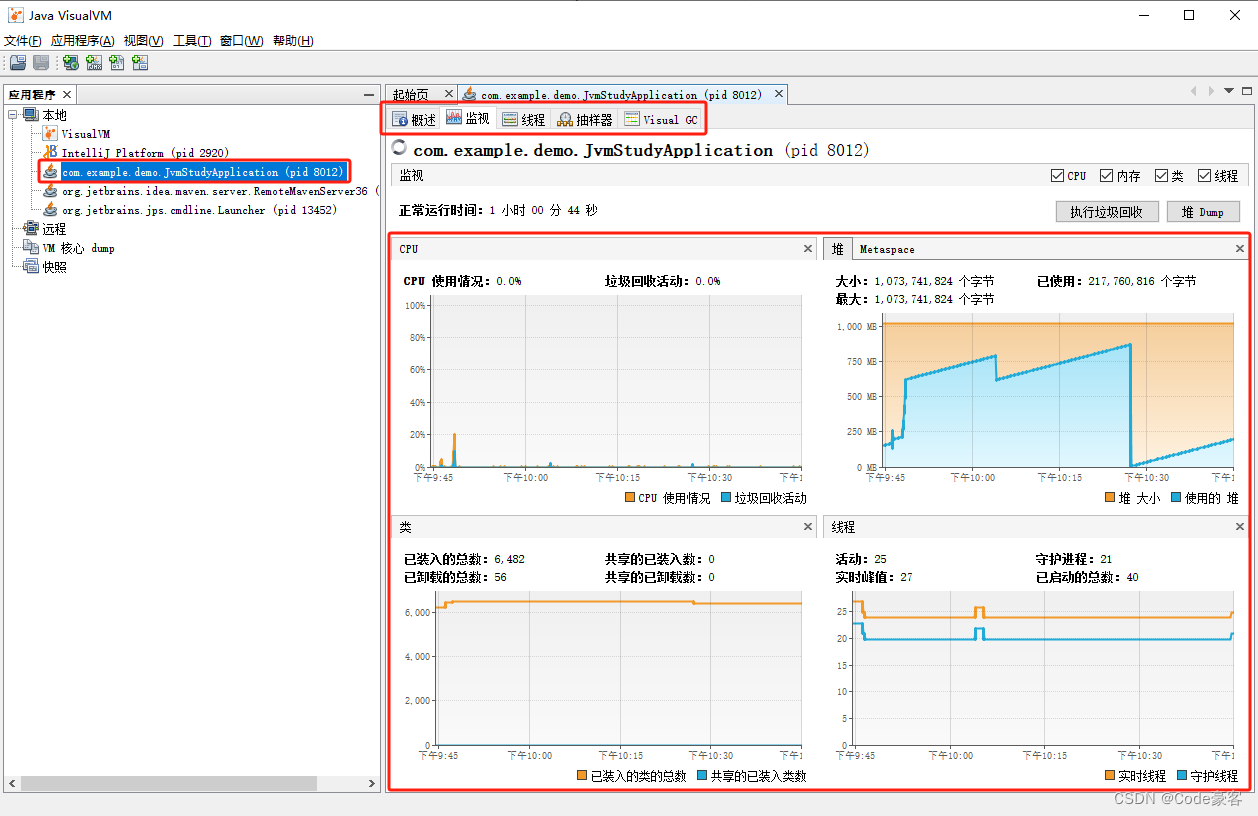
Task: Click the Add JMX Connection toolbar icon
Action: [x=94, y=63]
